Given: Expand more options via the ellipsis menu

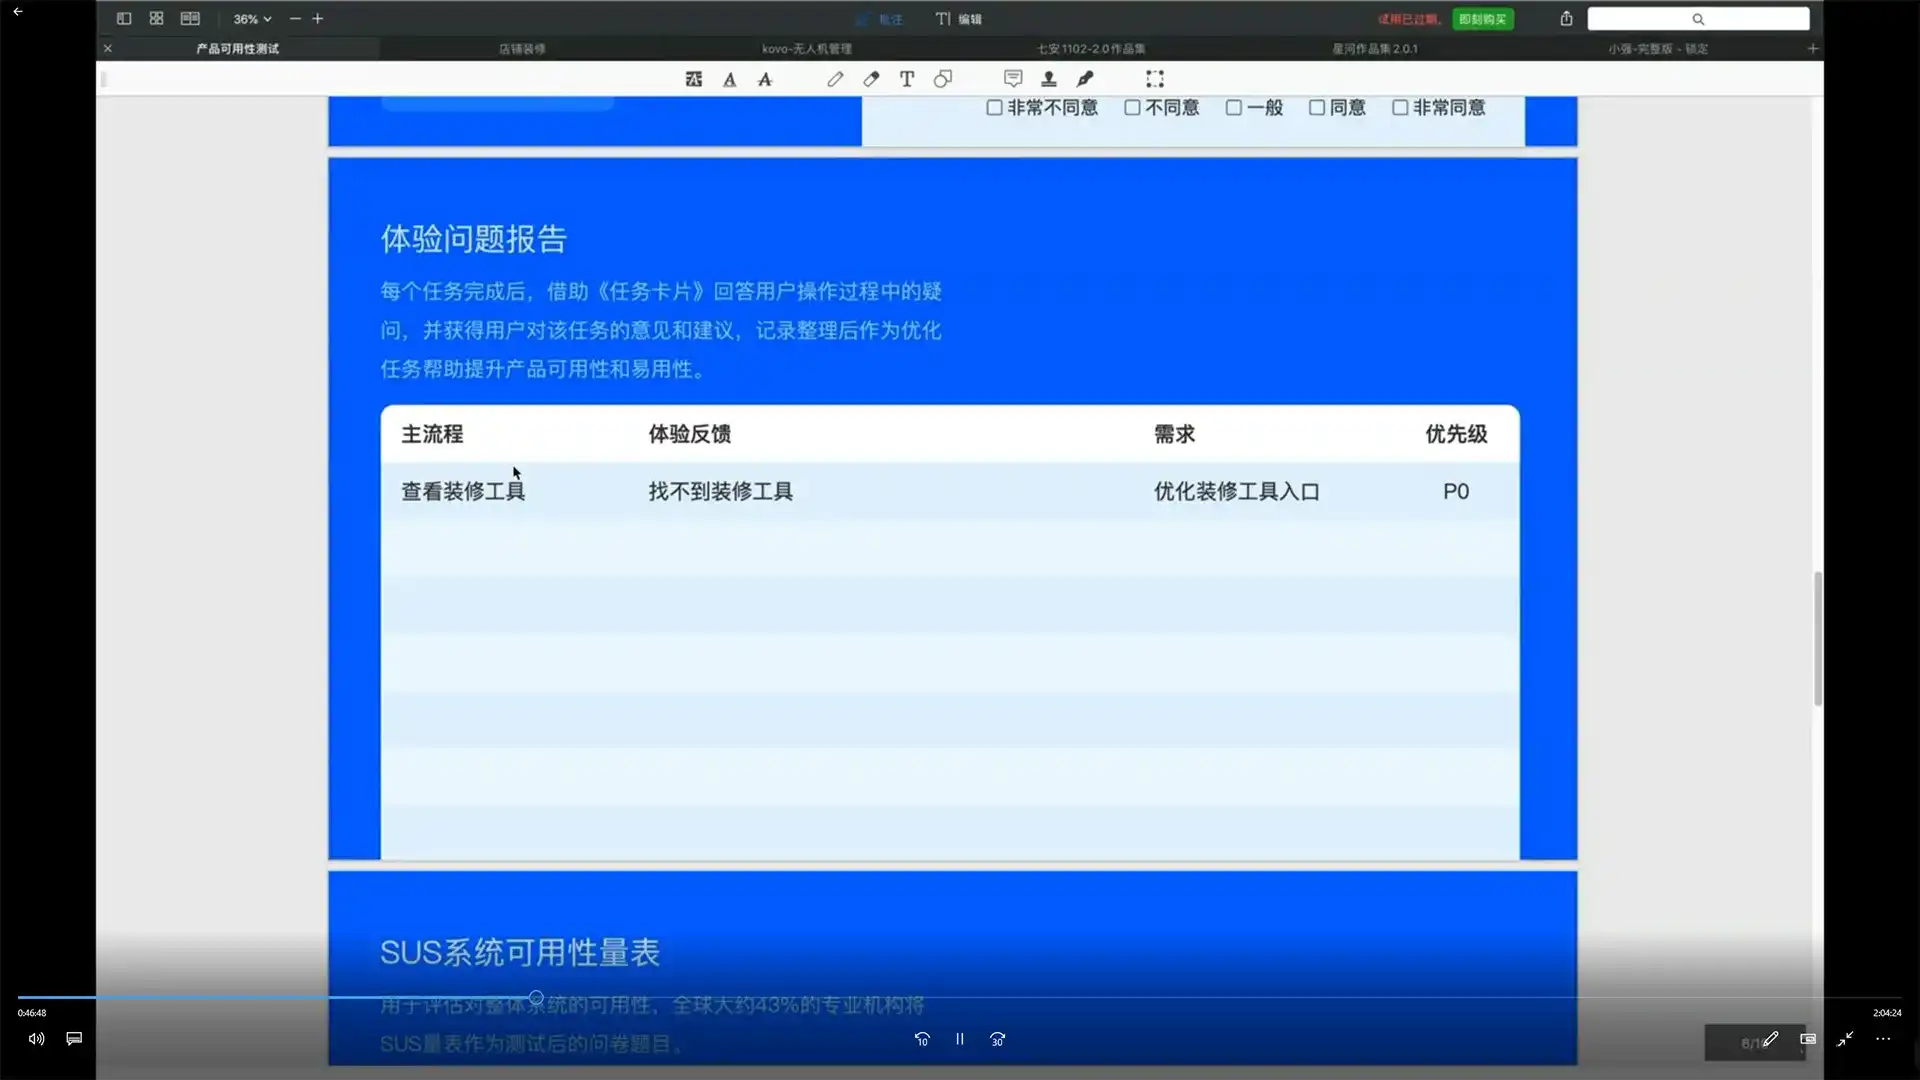Looking at the screenshot, I should point(1883,1039).
